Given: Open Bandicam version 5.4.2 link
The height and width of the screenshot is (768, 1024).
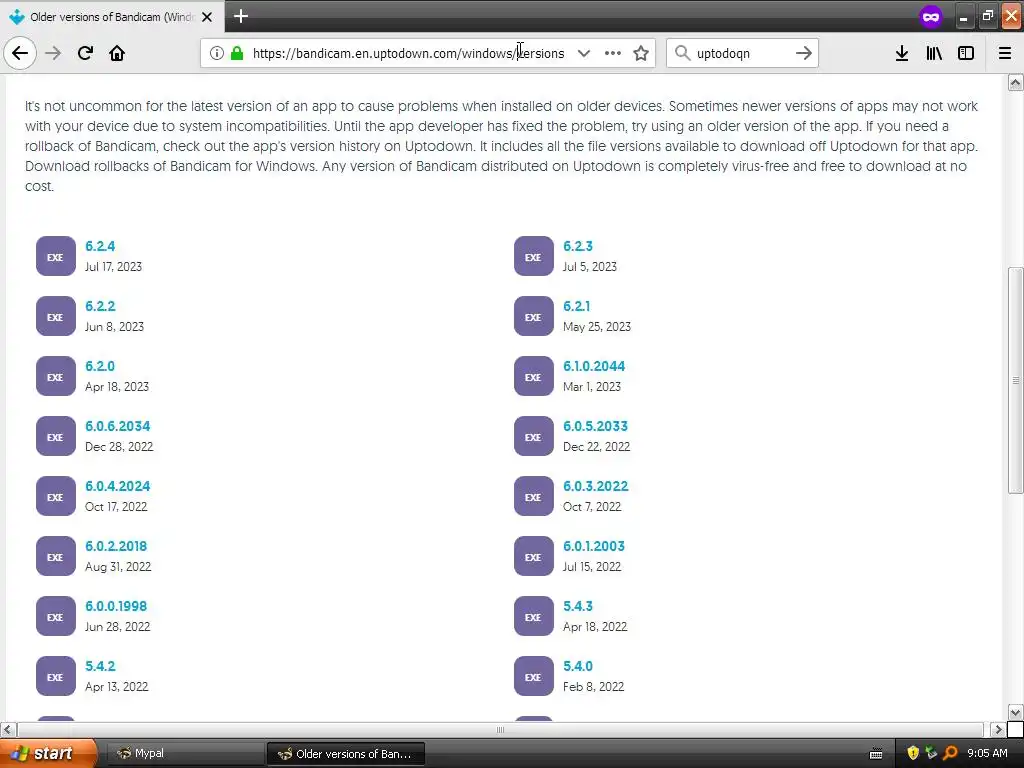Looking at the screenshot, I should click(x=100, y=666).
